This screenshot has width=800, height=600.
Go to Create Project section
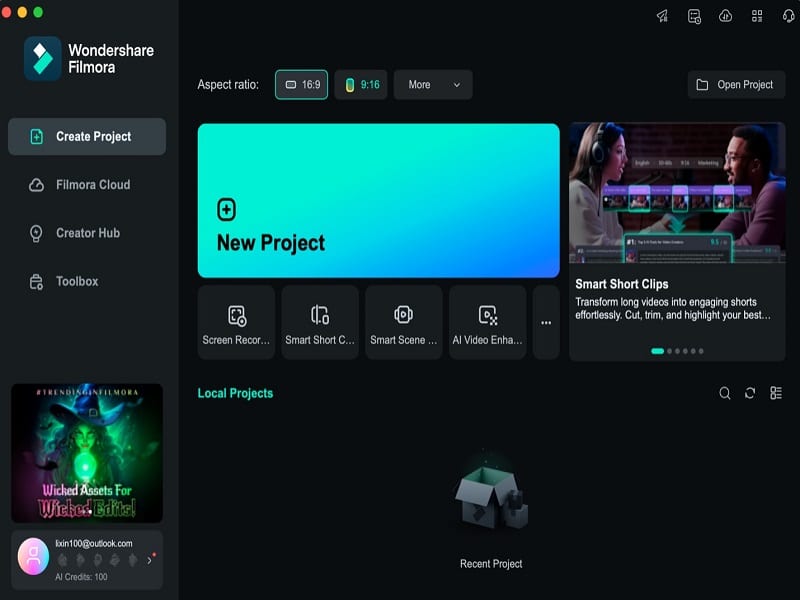coord(87,137)
